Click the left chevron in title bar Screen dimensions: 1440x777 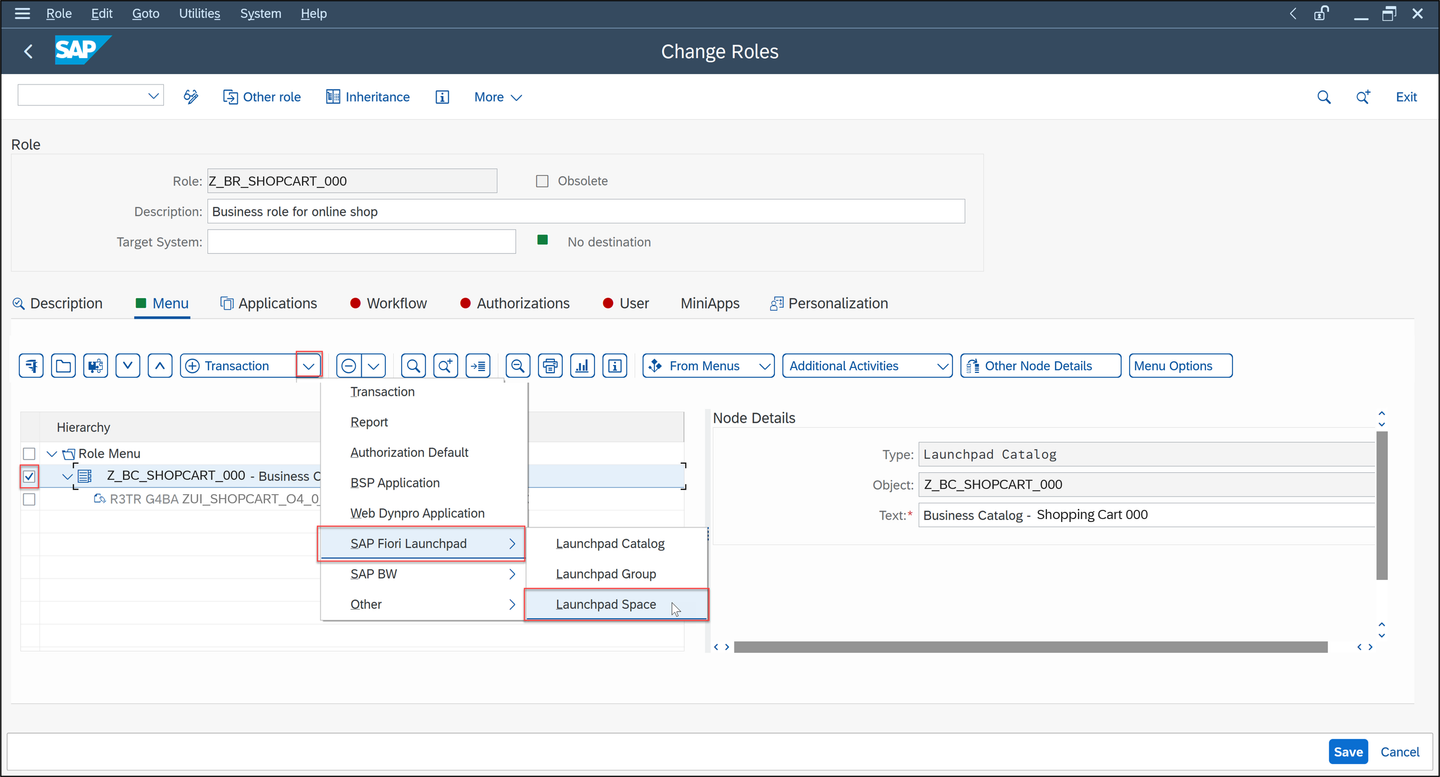tap(1293, 14)
